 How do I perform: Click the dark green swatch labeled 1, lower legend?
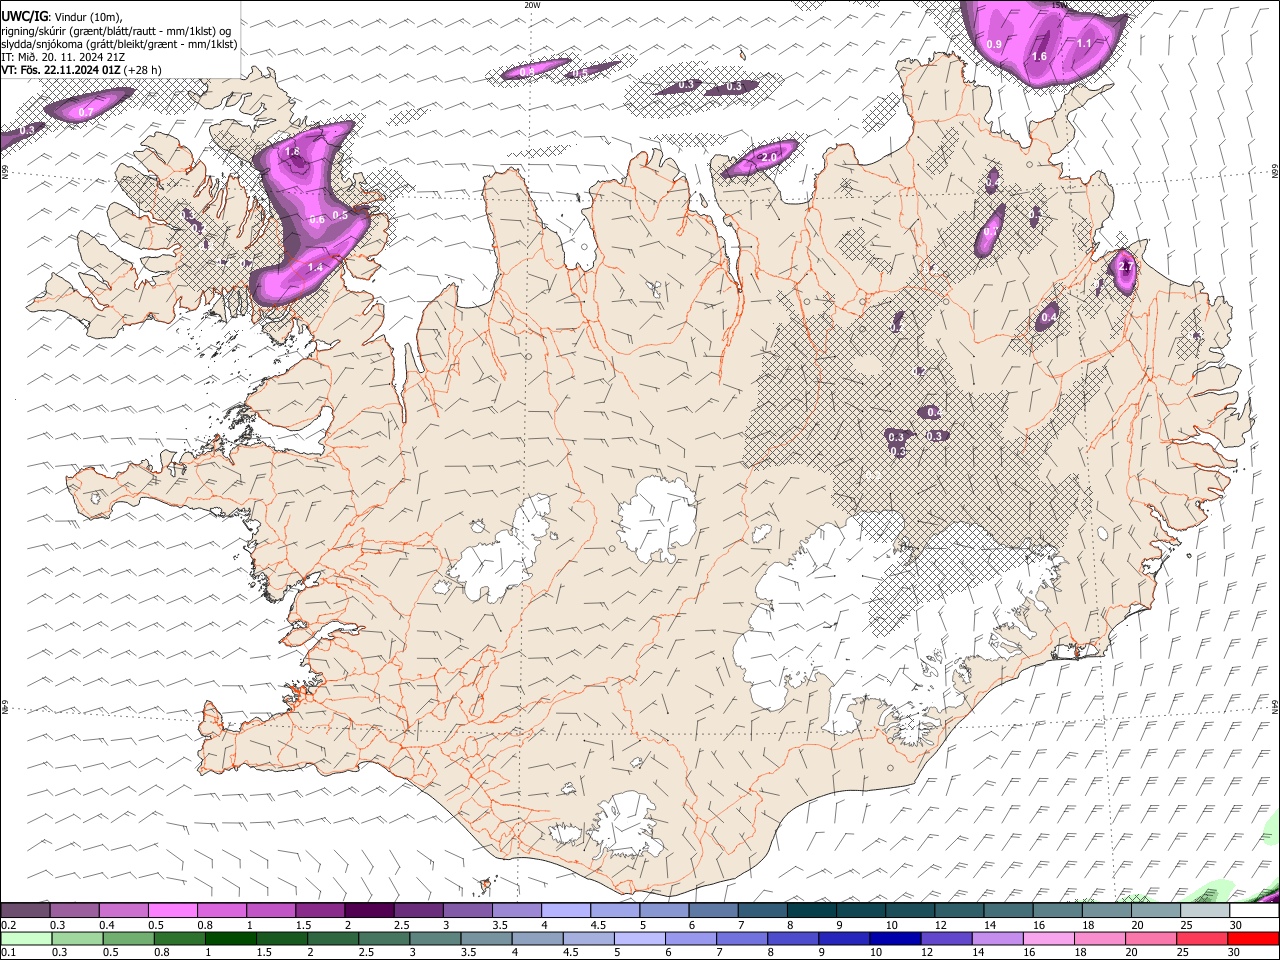[x=231, y=938]
